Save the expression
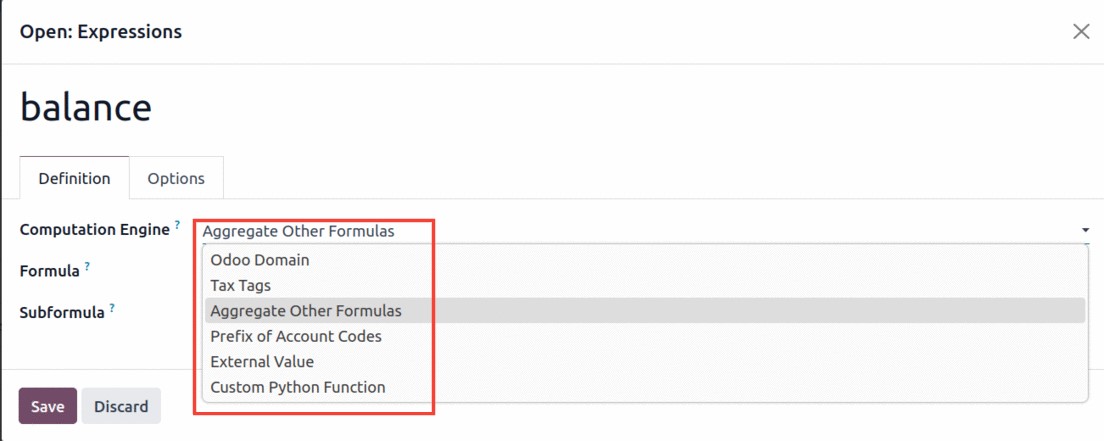This screenshot has width=1104, height=441. [48, 406]
